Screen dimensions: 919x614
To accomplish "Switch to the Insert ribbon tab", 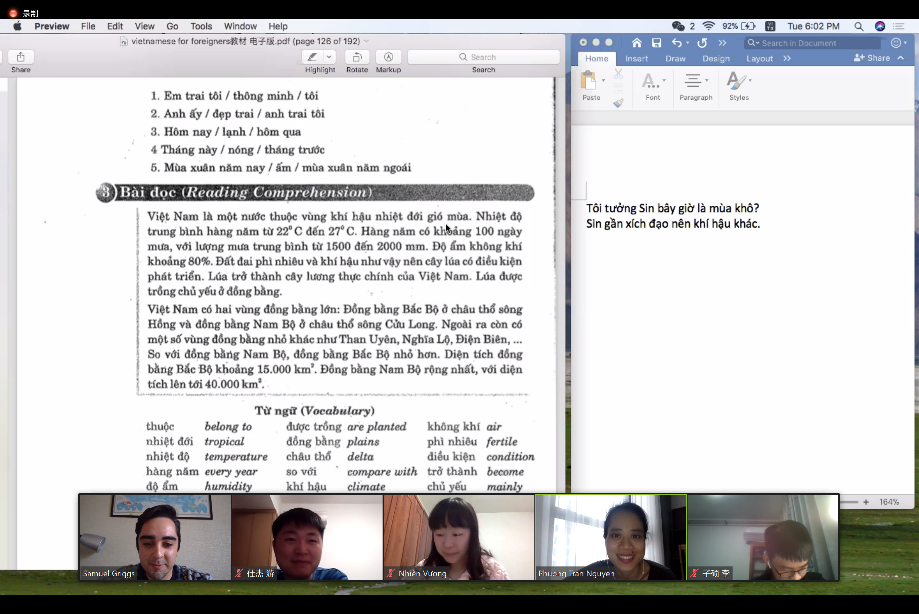I will coord(636,59).
